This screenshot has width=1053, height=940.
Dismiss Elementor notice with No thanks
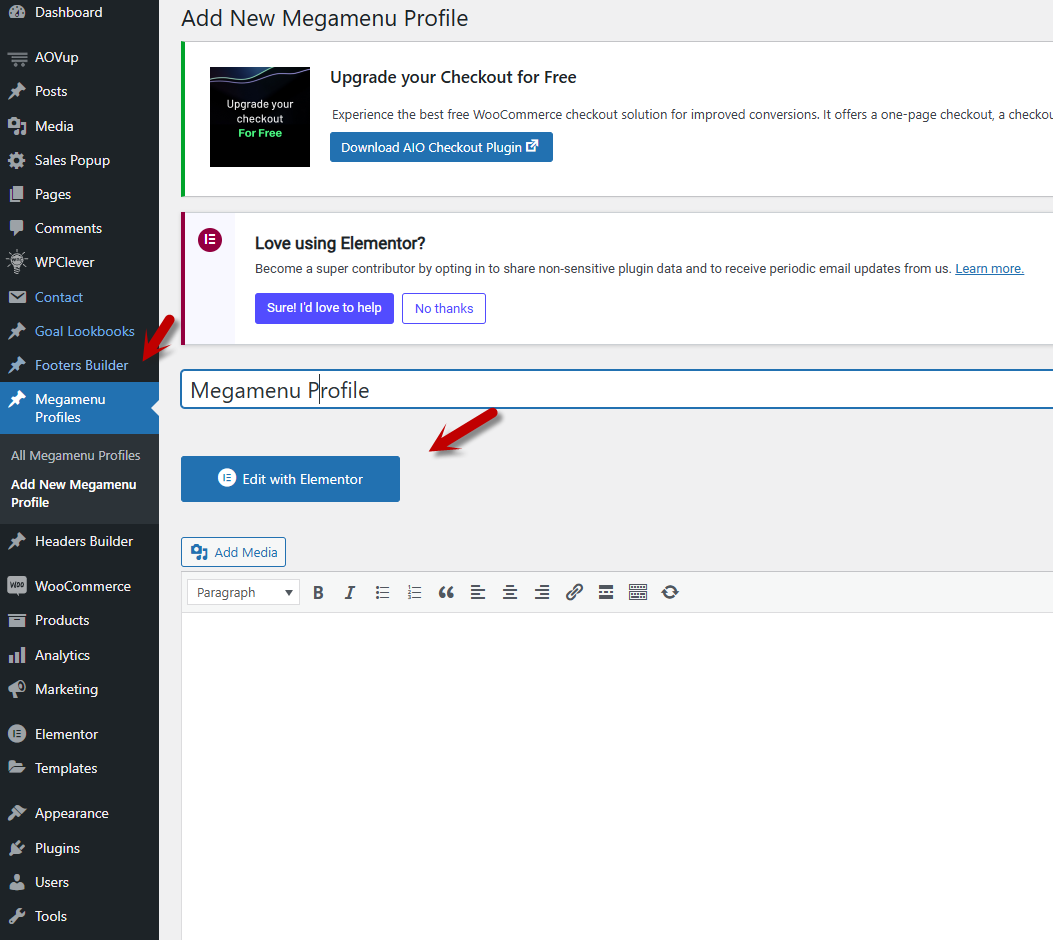click(x=444, y=308)
